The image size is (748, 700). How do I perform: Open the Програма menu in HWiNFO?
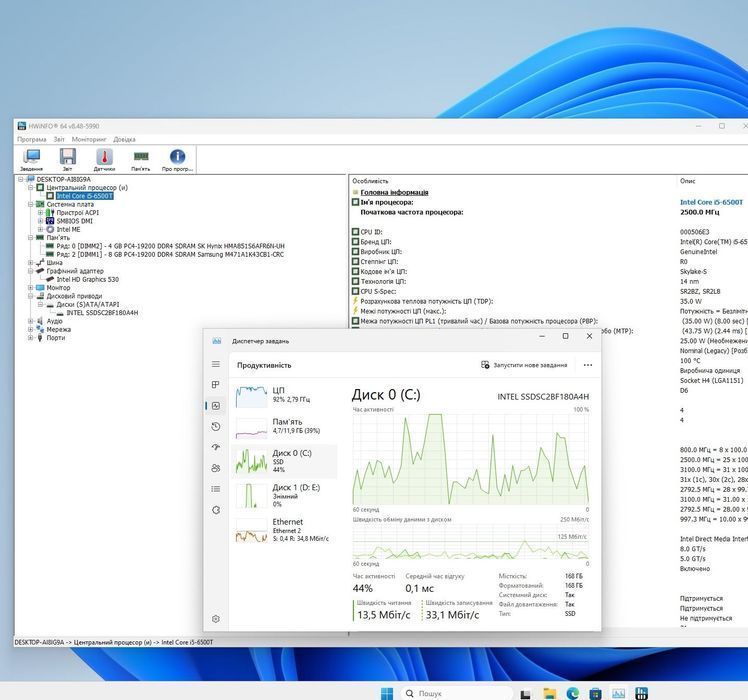[x=32, y=139]
